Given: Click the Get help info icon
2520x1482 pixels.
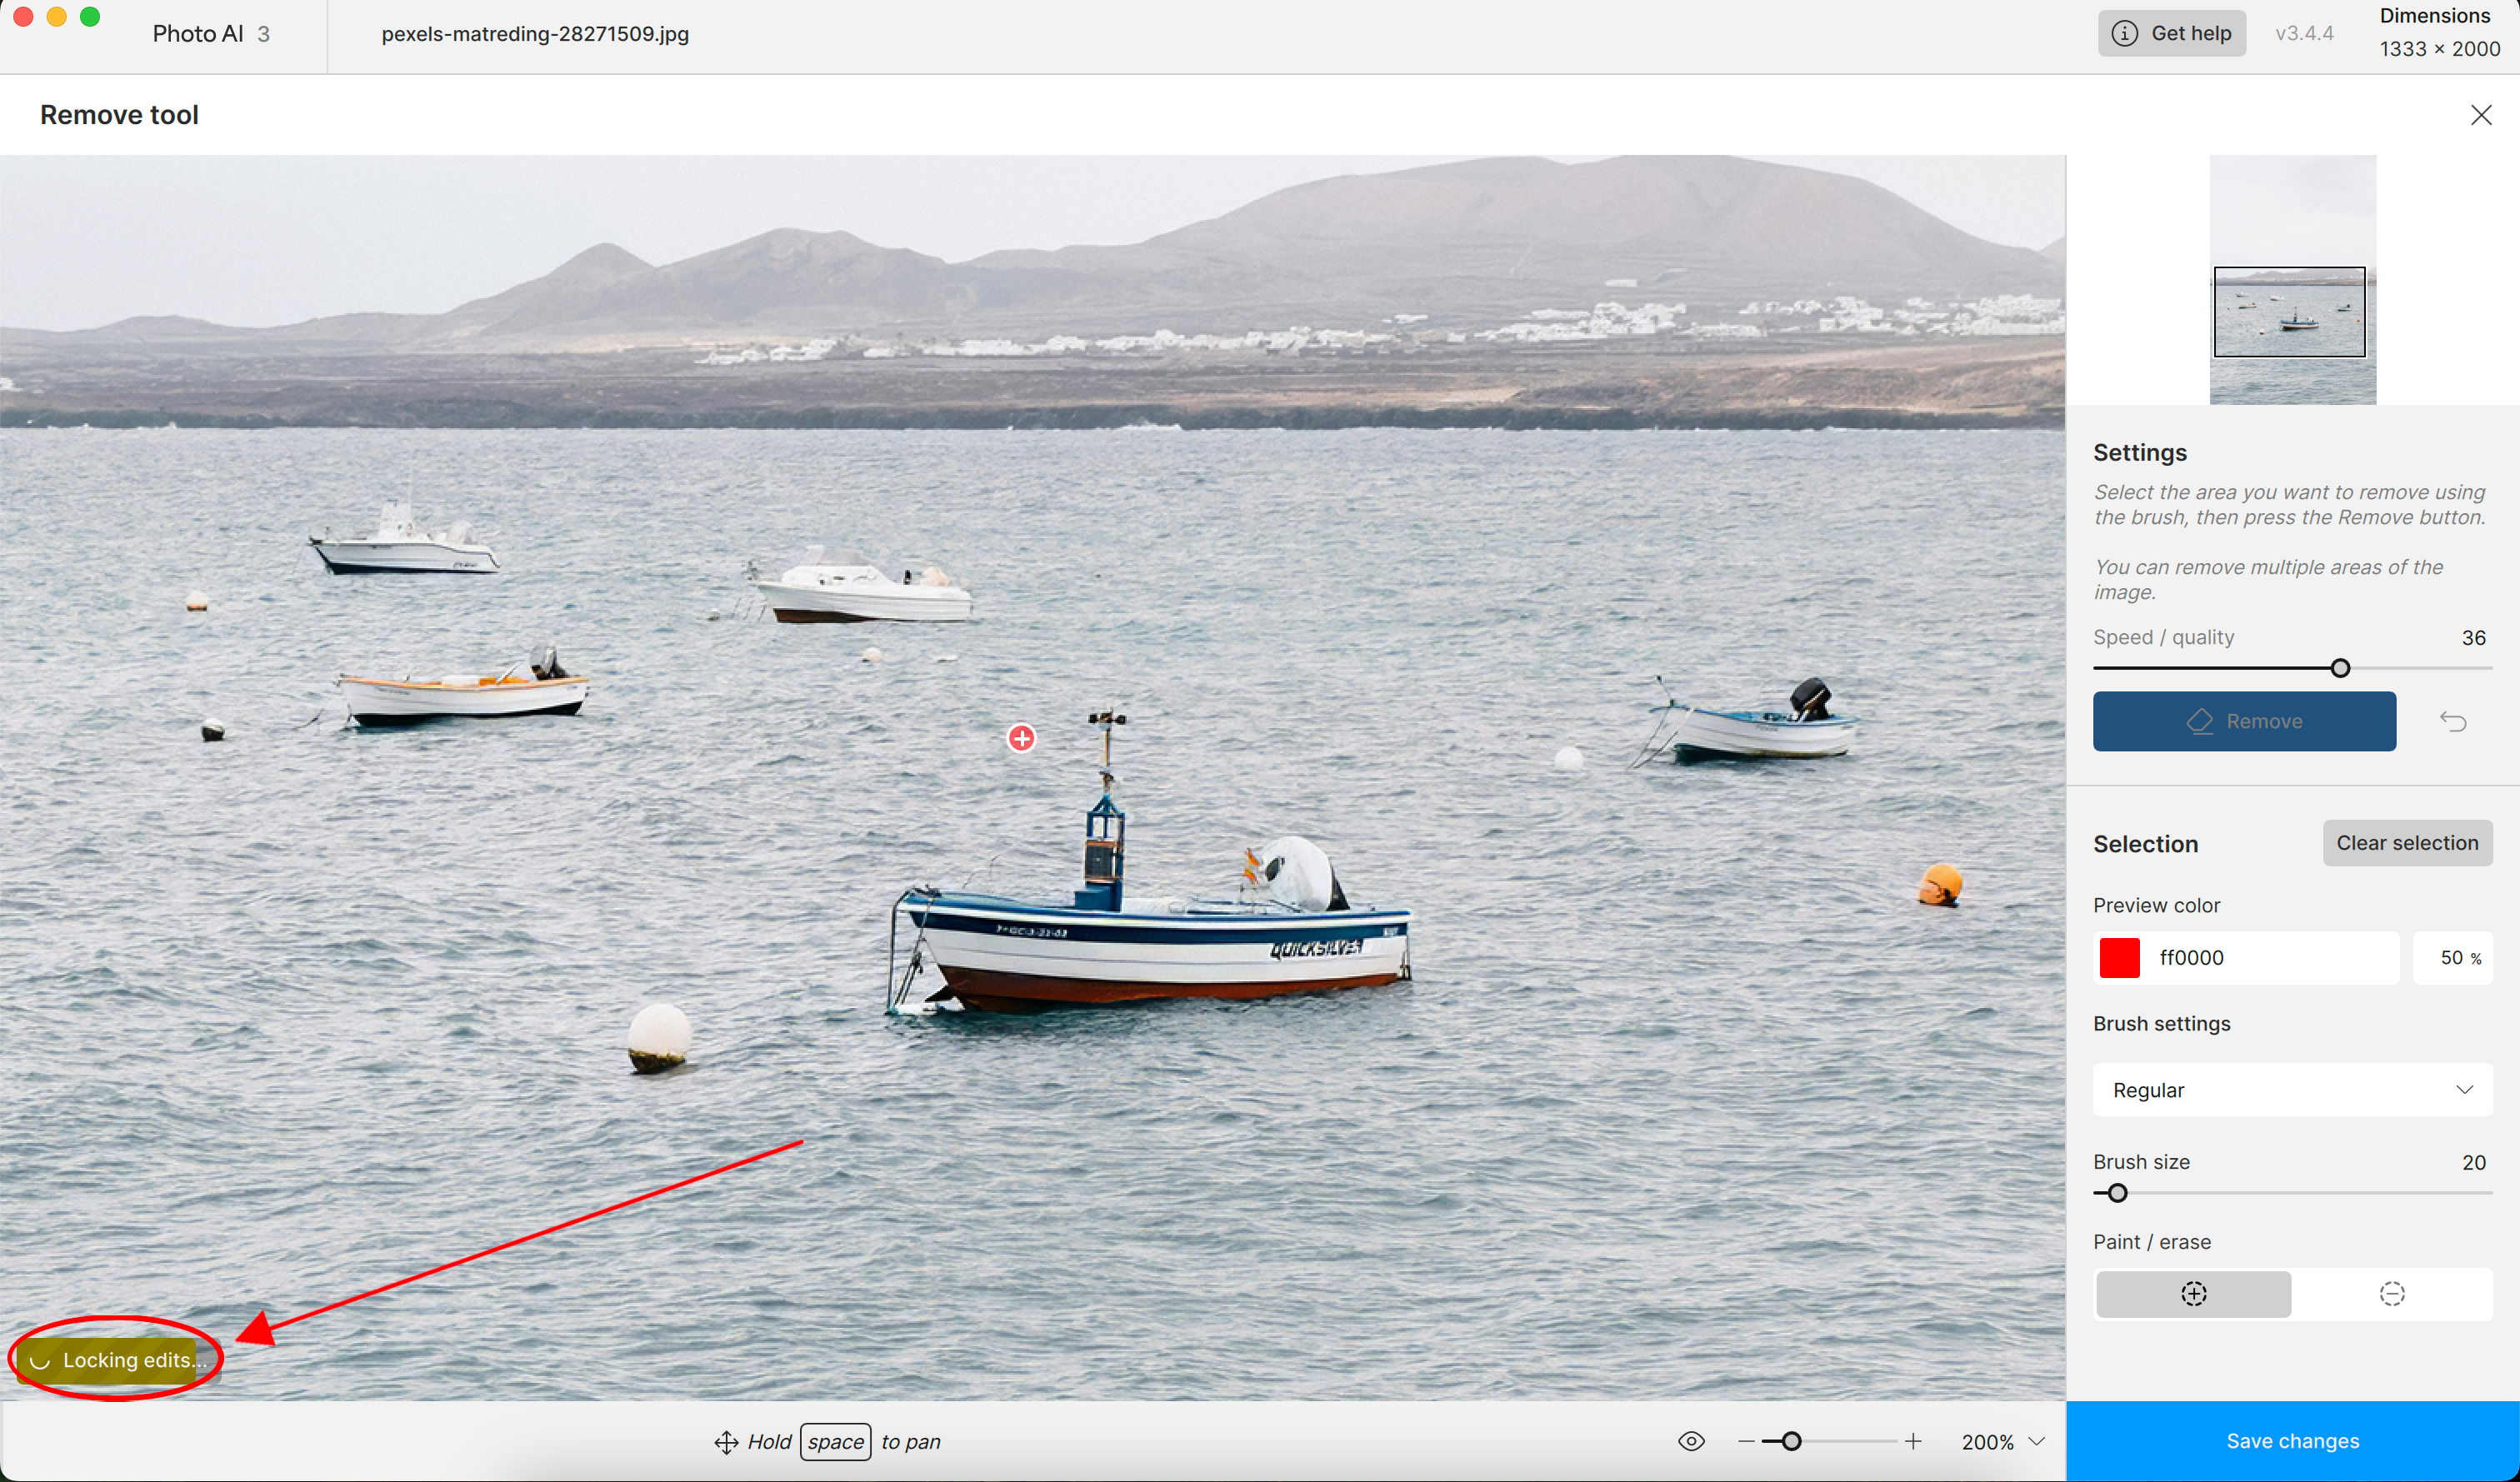Looking at the screenshot, I should click(2124, 33).
